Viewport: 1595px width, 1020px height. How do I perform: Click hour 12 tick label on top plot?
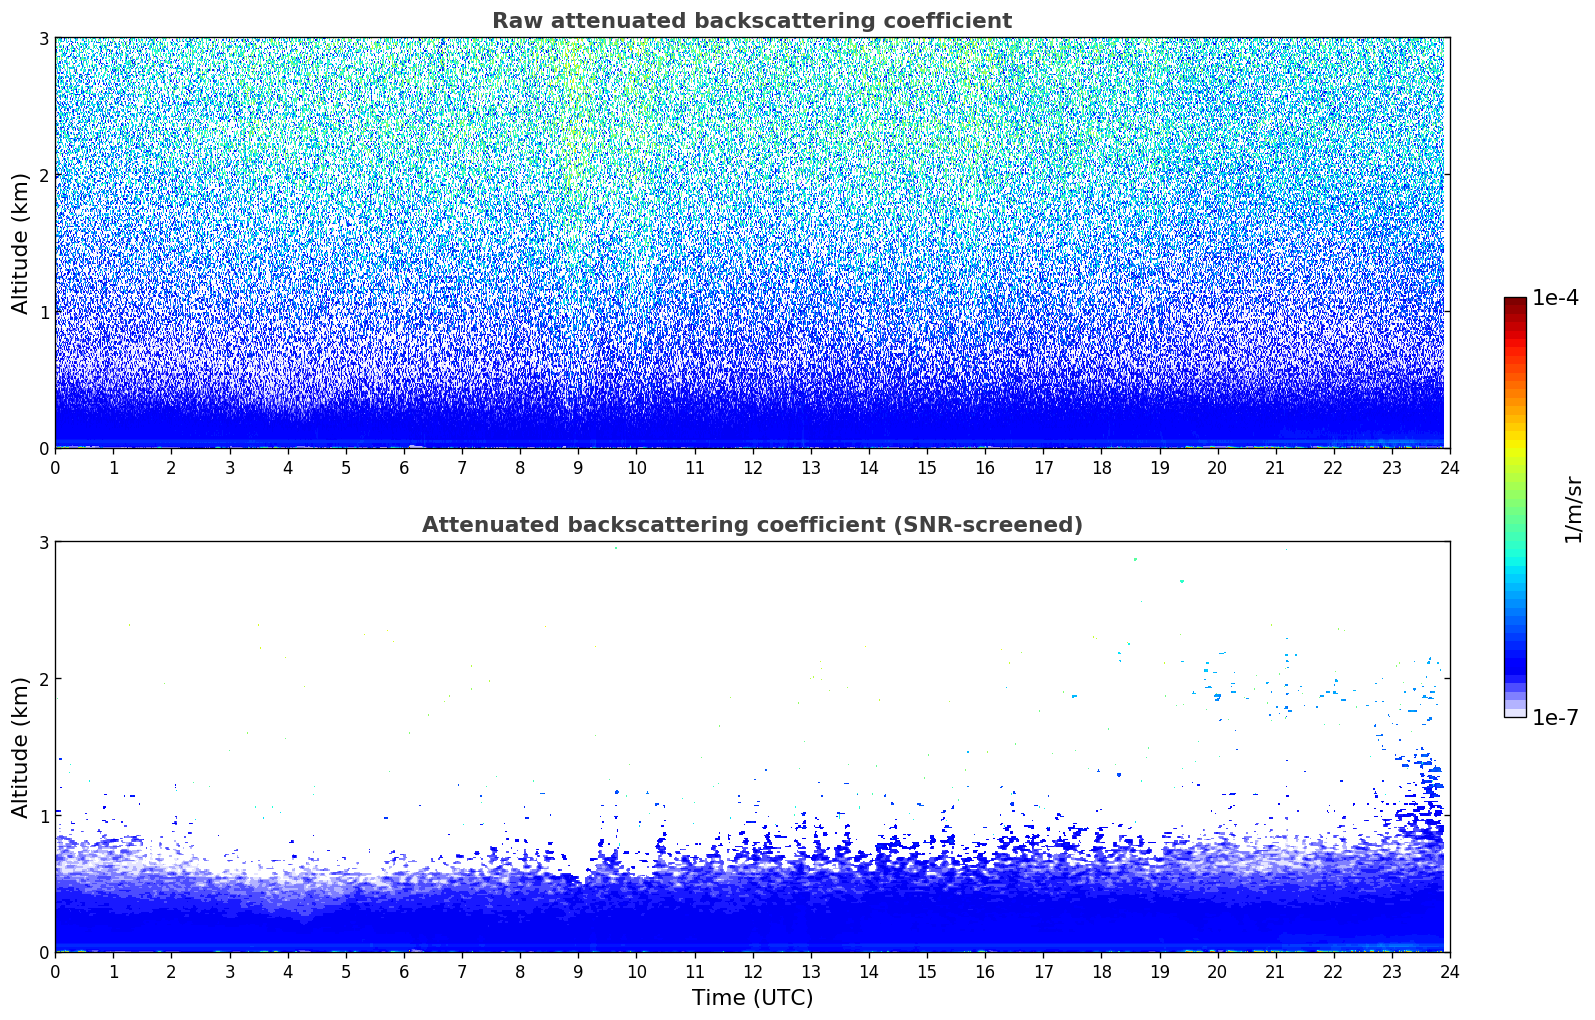pyautogui.click(x=752, y=468)
